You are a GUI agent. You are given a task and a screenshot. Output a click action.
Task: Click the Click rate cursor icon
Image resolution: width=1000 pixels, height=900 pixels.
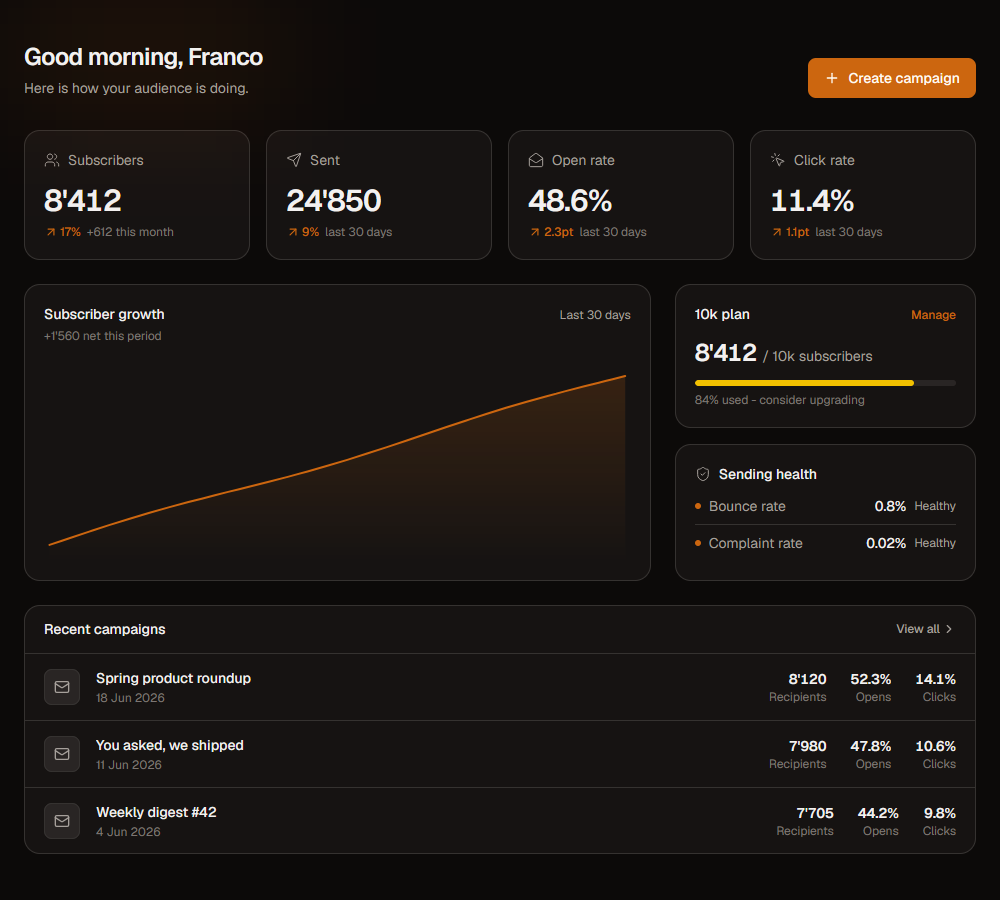[777, 160]
